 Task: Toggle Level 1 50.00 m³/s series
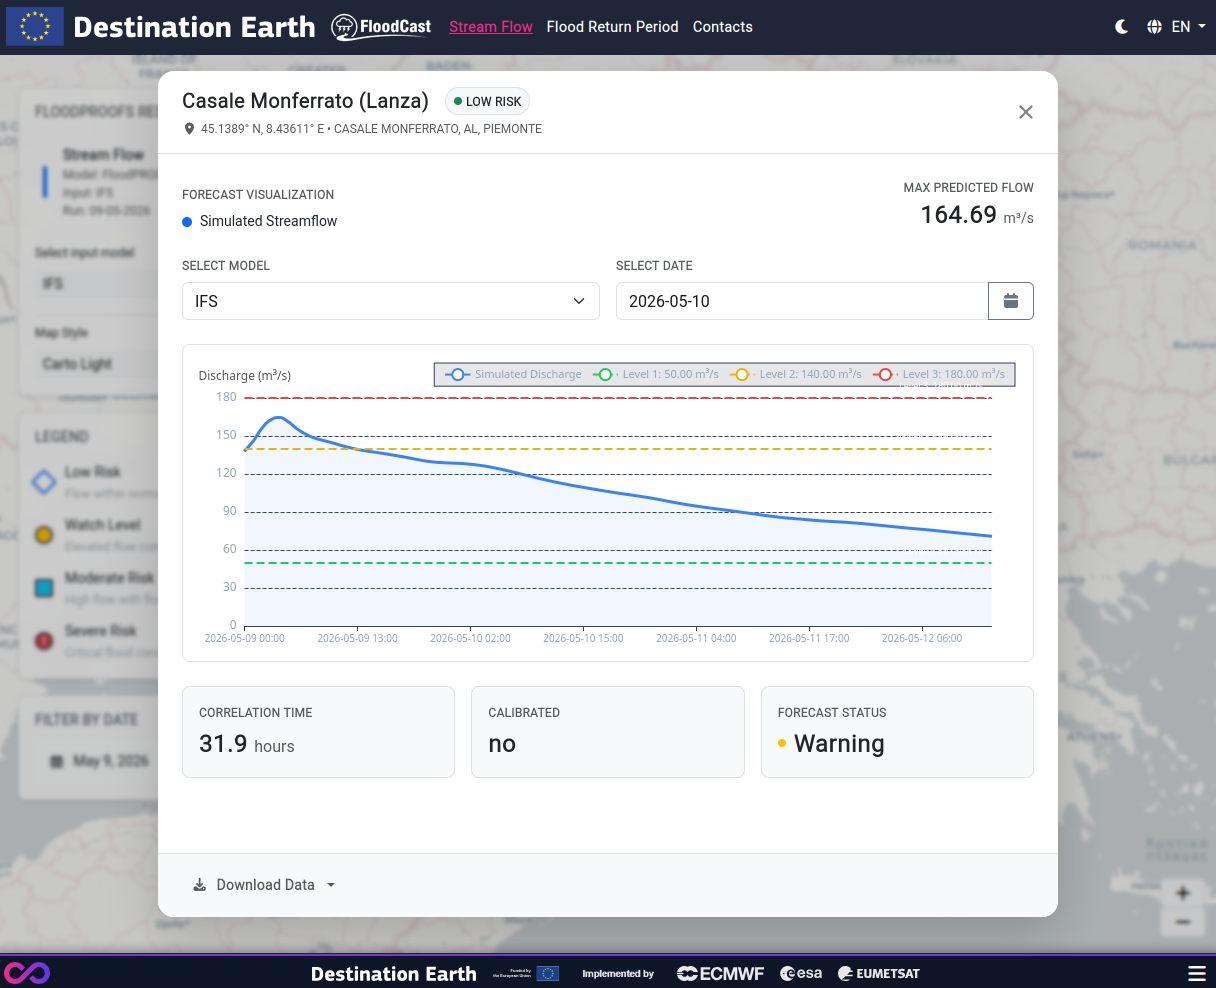pyautogui.click(x=656, y=374)
